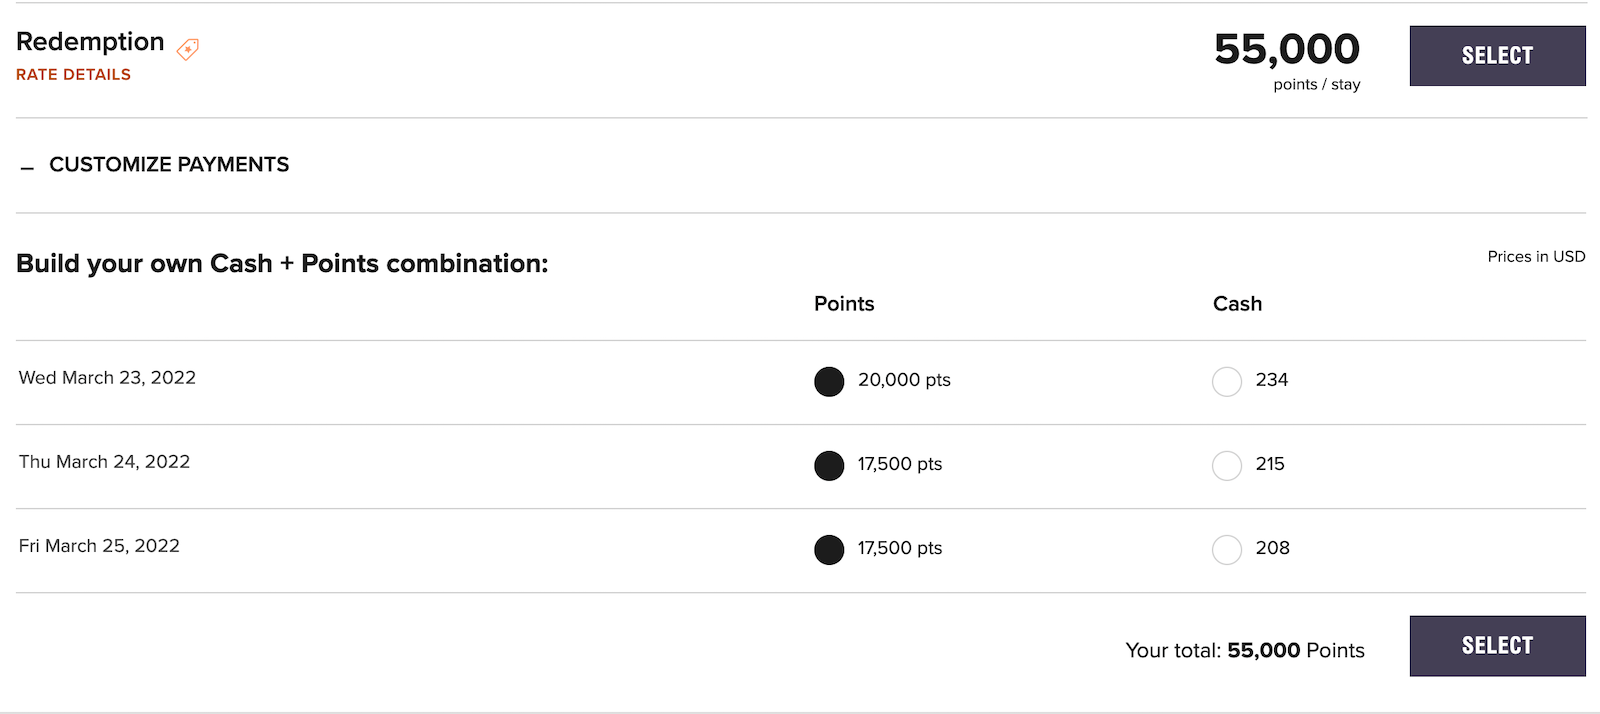Pick 215 cash option for Thu March 24
This screenshot has width=1600, height=714.
(x=1227, y=466)
